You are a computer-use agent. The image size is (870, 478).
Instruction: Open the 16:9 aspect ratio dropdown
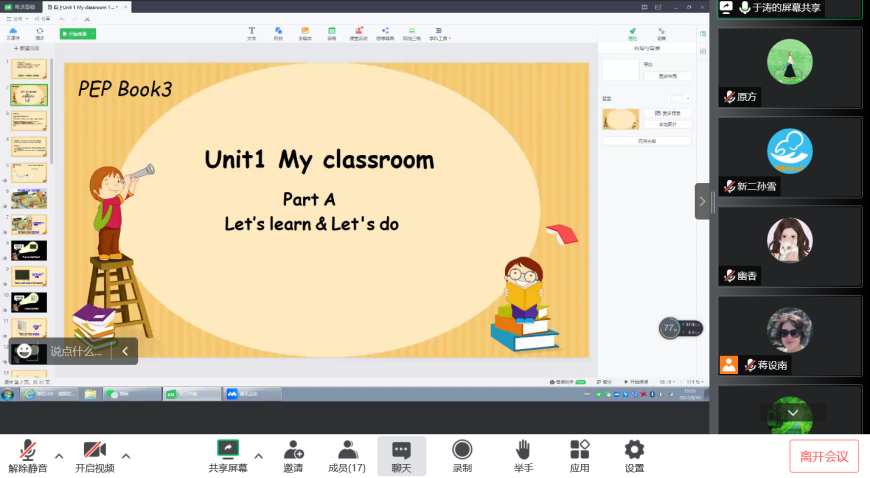667,382
